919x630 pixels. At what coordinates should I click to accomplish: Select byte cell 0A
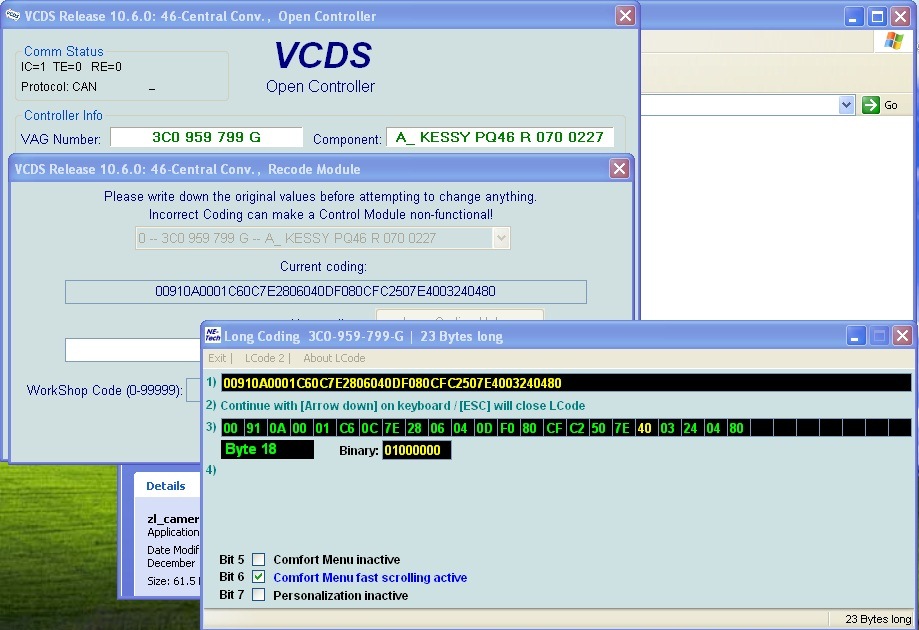tap(277, 428)
